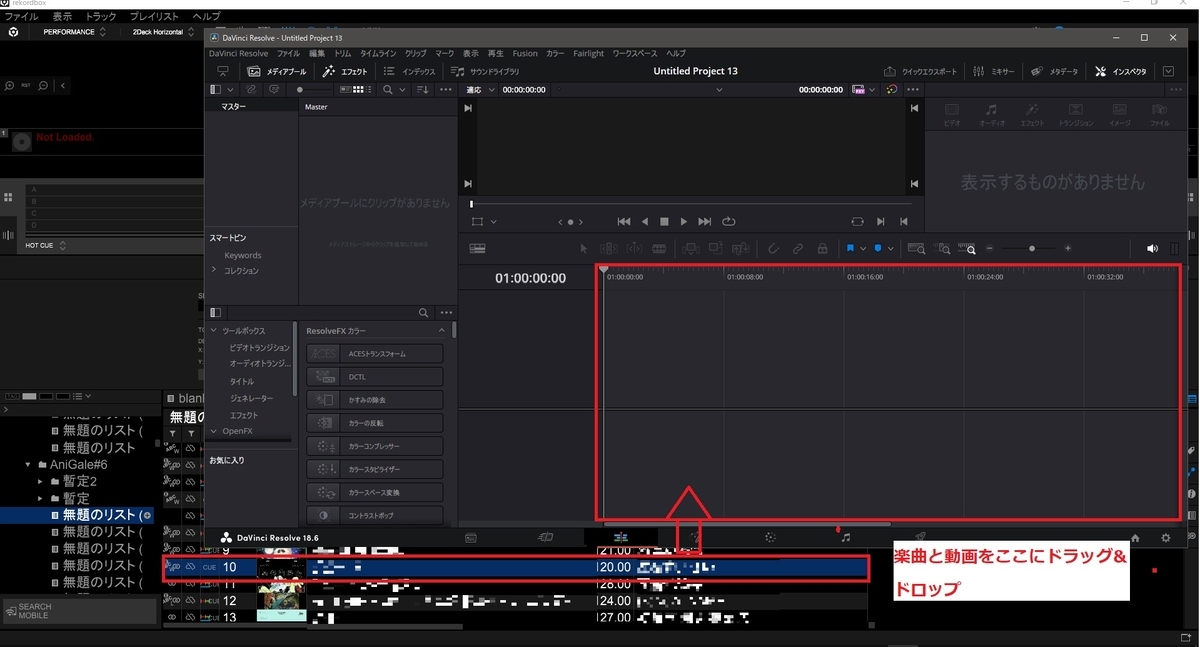The image size is (1200, 647).
Task: Open the DaVinci Resolve 編集 menu
Action: pyautogui.click(x=317, y=53)
